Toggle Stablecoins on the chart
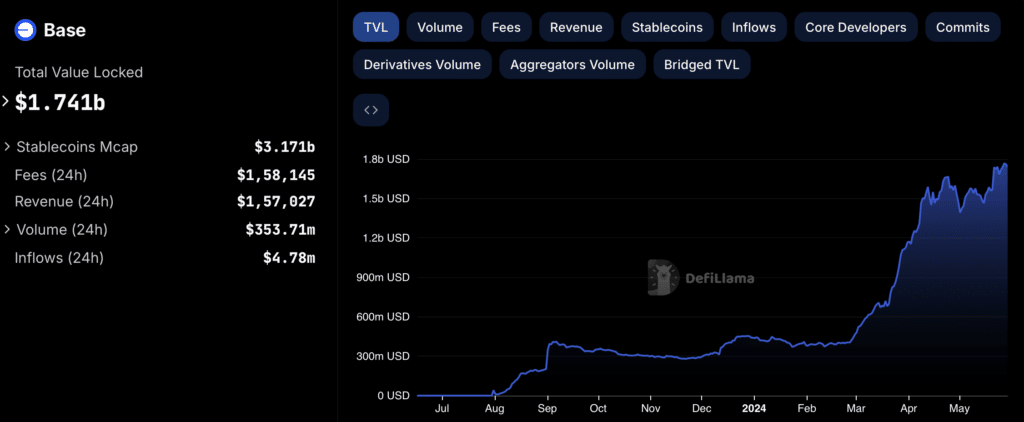This screenshot has height=422, width=1024. (667, 27)
